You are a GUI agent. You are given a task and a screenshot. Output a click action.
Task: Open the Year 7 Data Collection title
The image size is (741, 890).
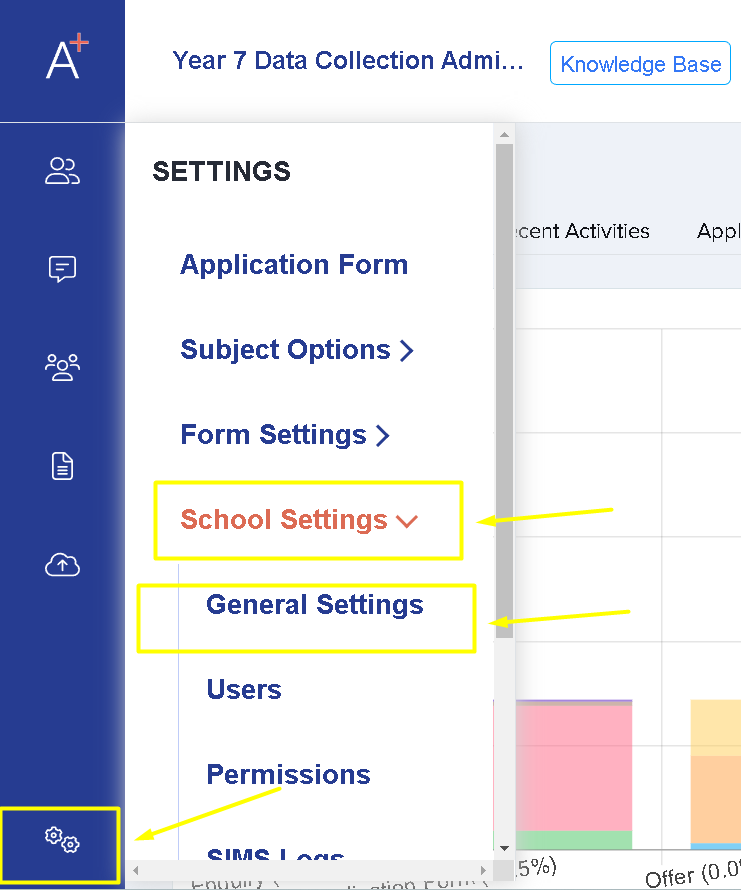tap(348, 61)
